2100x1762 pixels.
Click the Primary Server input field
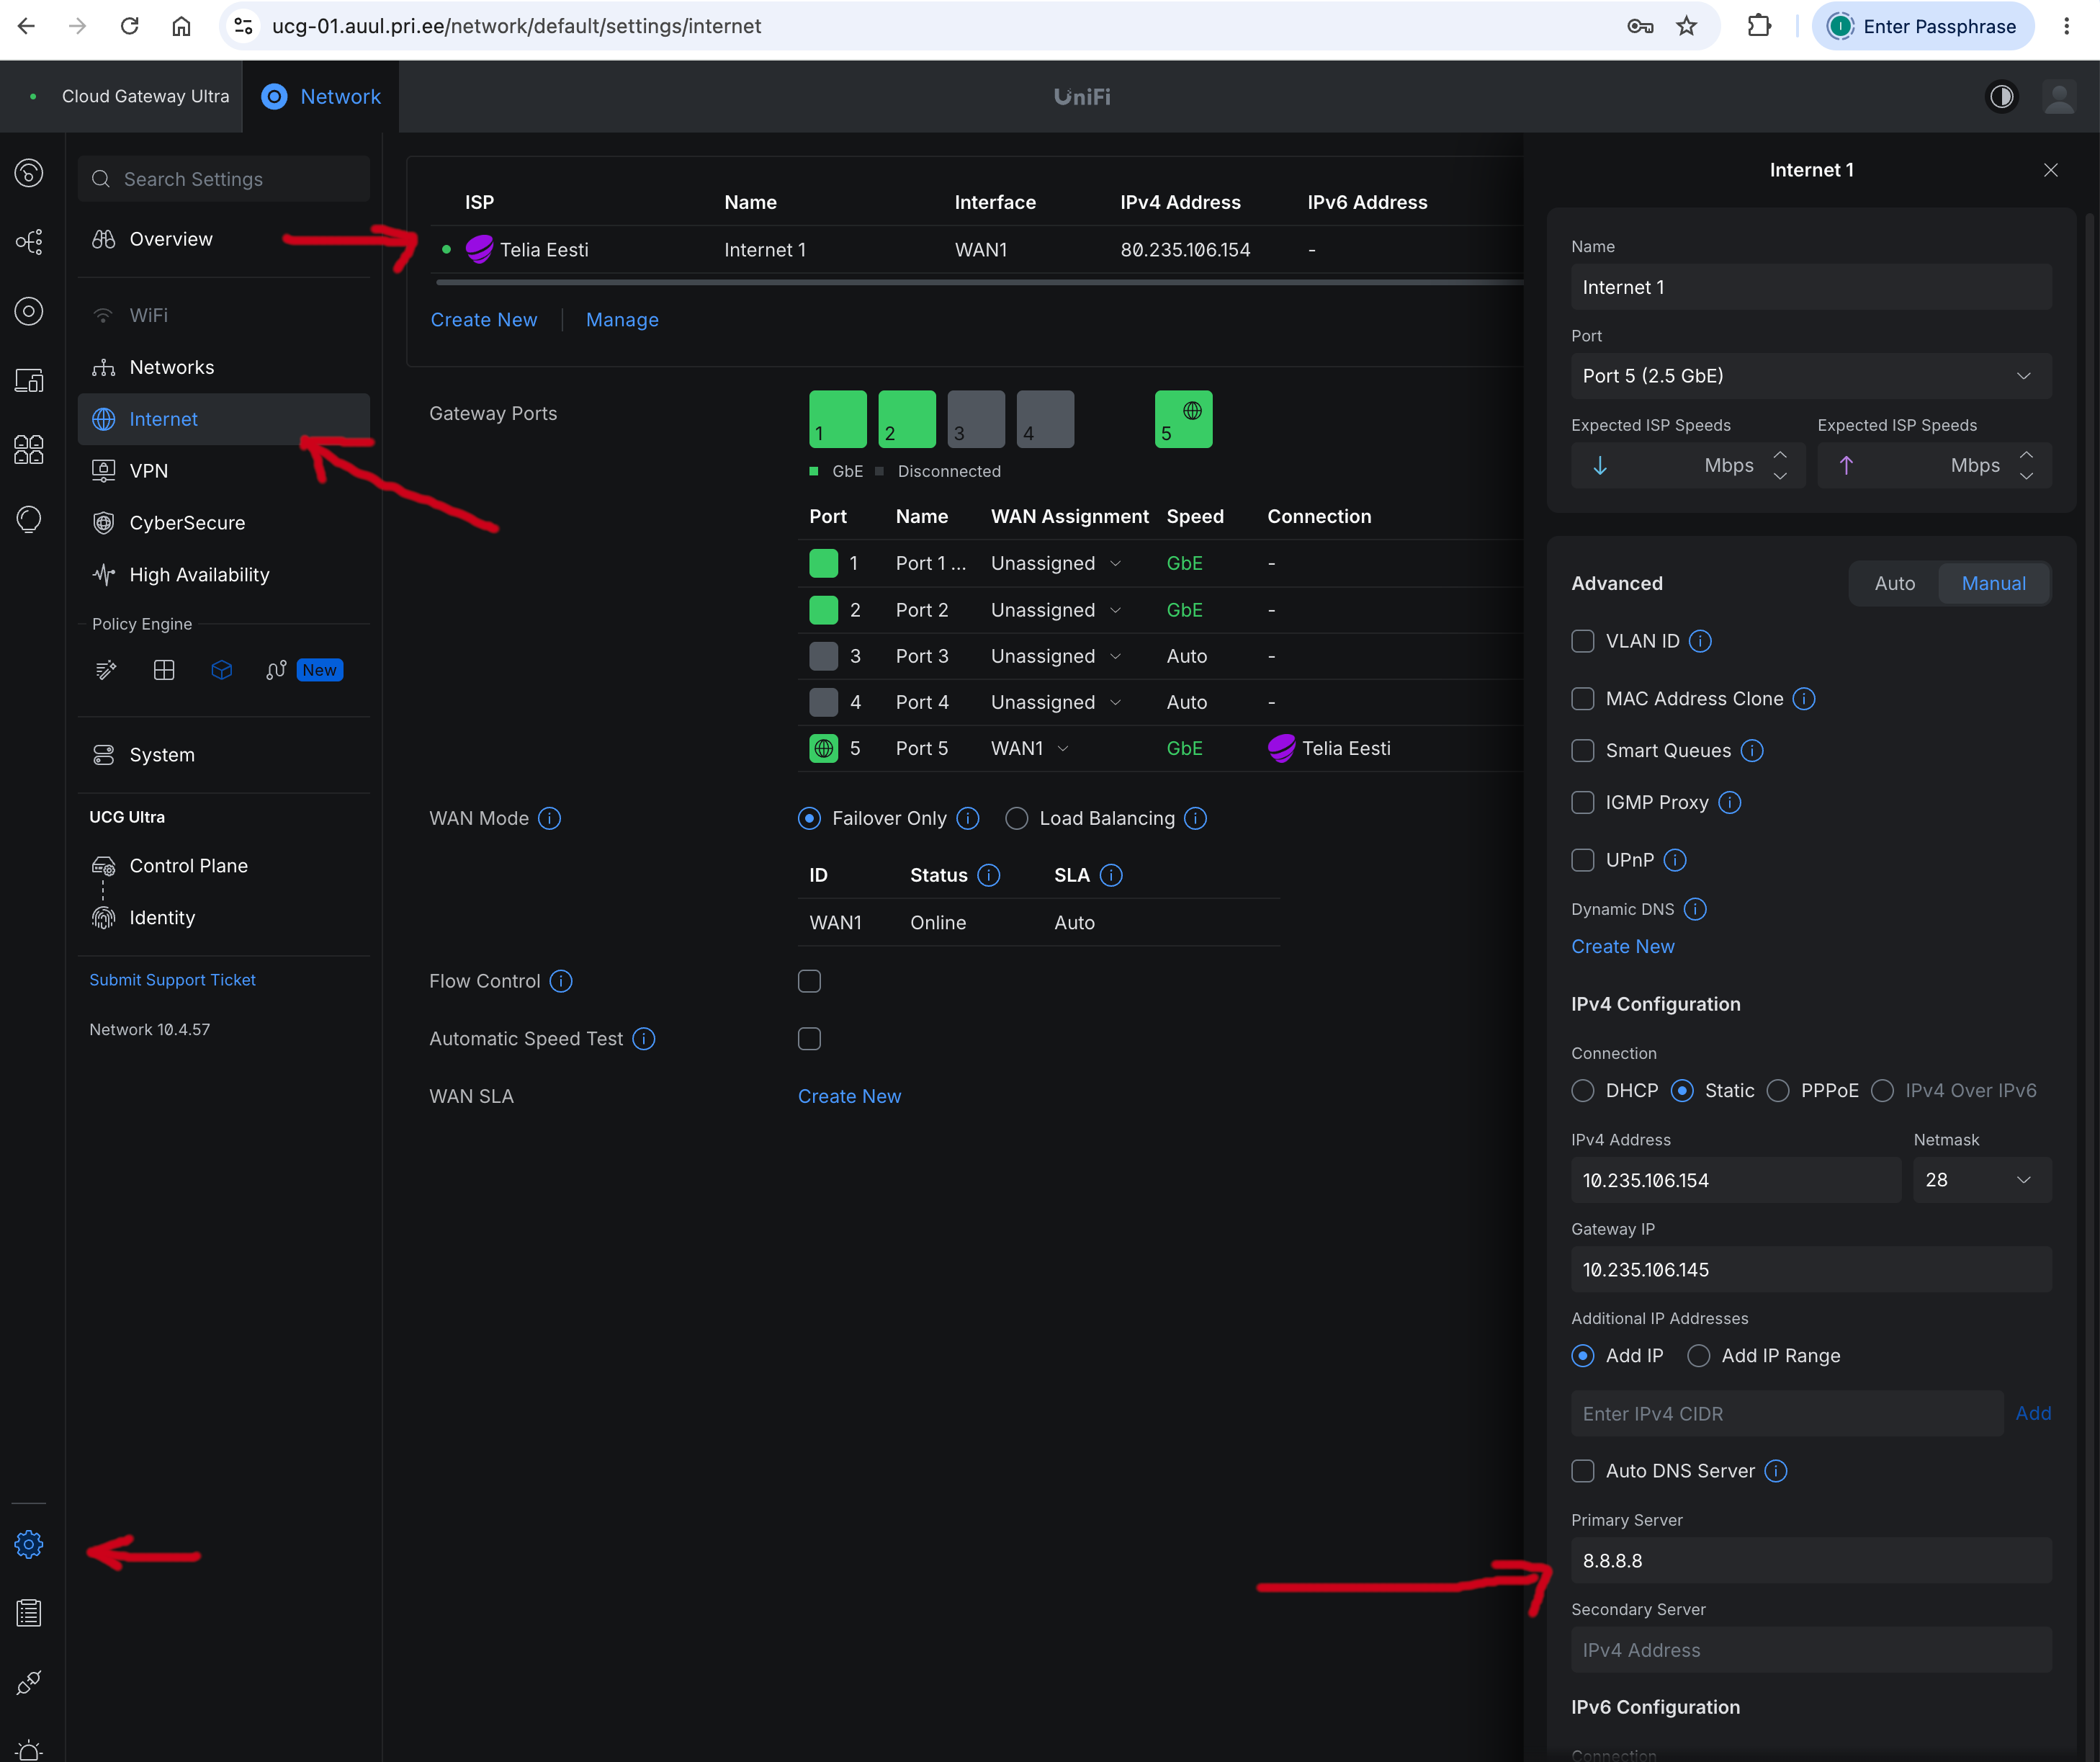pyautogui.click(x=1811, y=1560)
